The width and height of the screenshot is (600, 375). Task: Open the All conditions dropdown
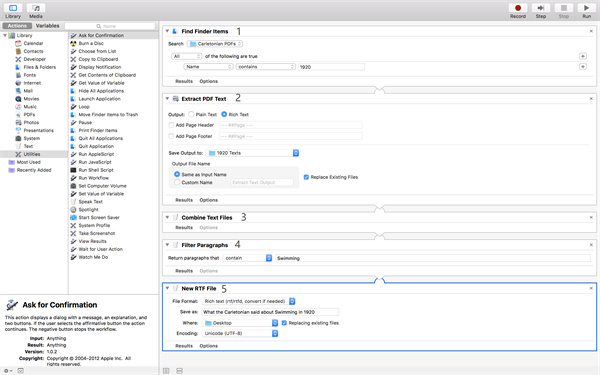pyautogui.click(x=186, y=56)
